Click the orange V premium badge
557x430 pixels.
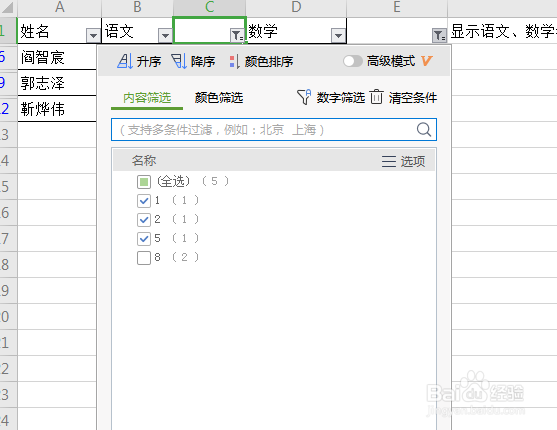tap(426, 61)
